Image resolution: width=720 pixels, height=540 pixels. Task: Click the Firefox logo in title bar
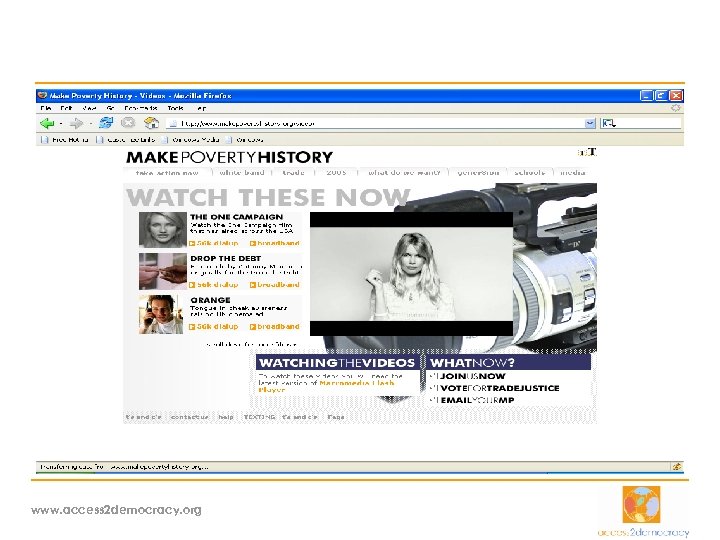pyautogui.click(x=42, y=96)
